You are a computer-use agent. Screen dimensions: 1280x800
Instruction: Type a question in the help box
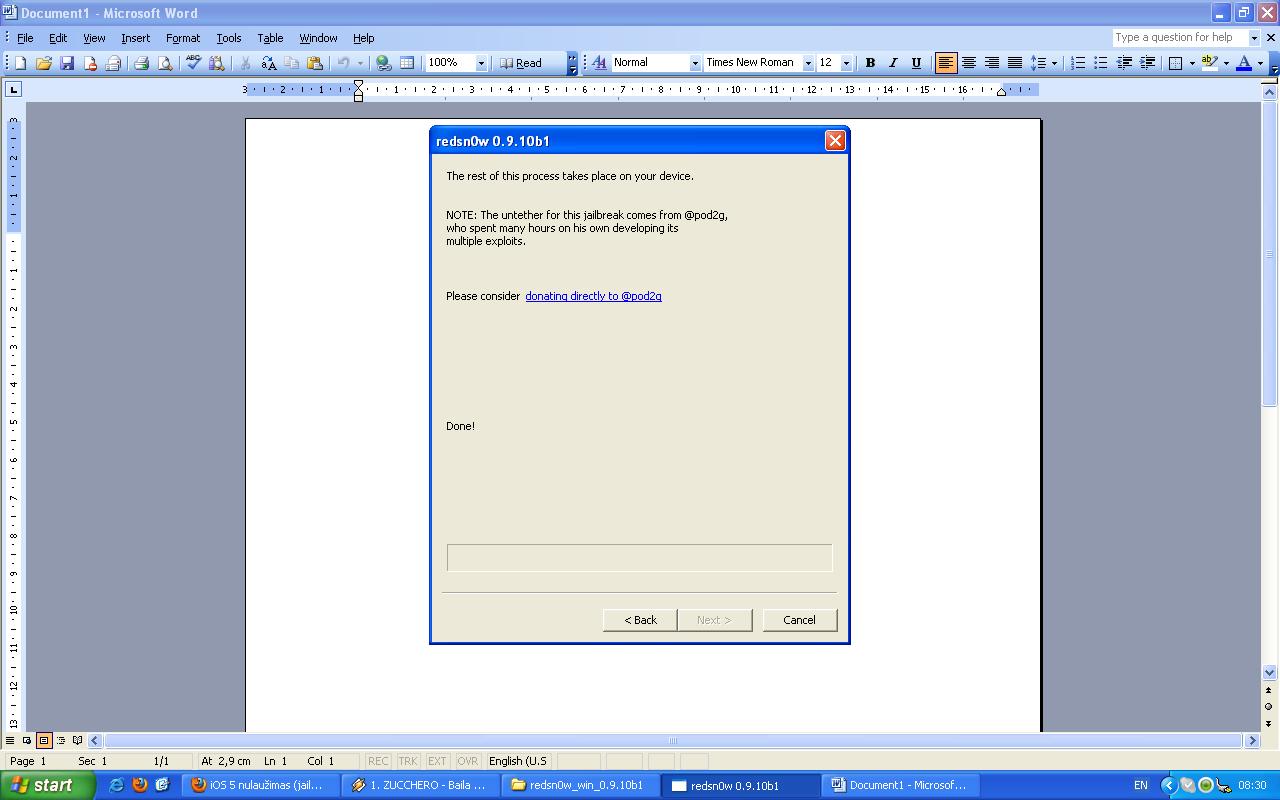coord(1180,38)
